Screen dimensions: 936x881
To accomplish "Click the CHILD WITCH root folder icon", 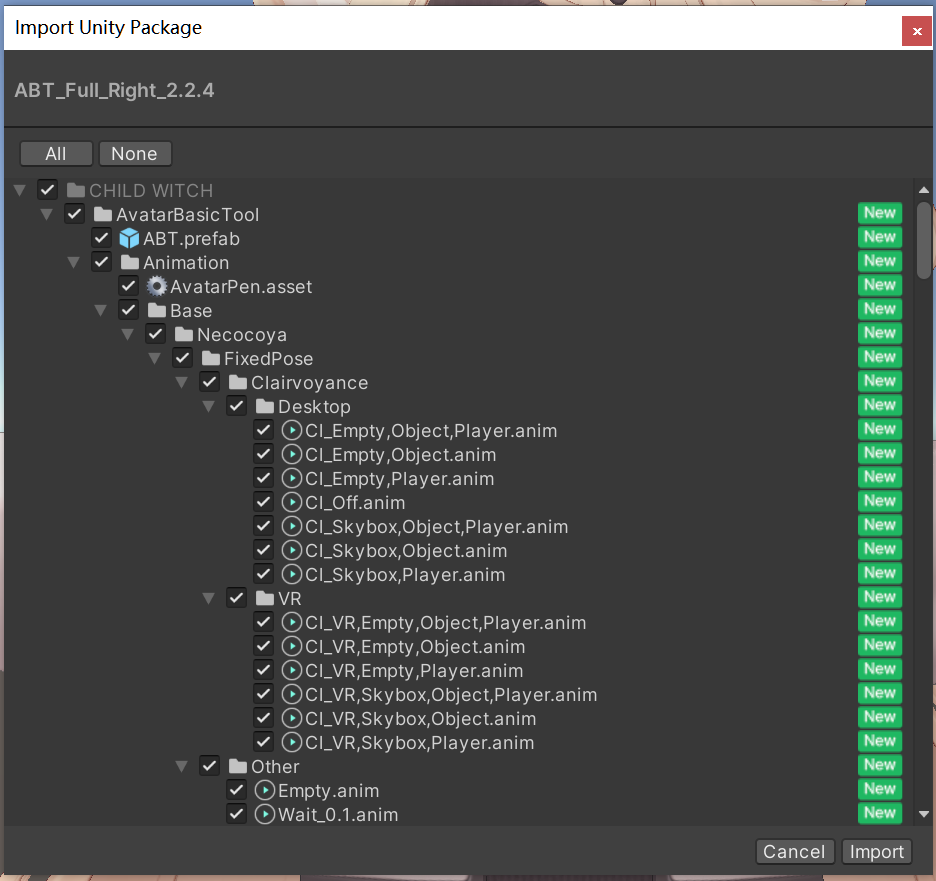I will pyautogui.click(x=75, y=191).
